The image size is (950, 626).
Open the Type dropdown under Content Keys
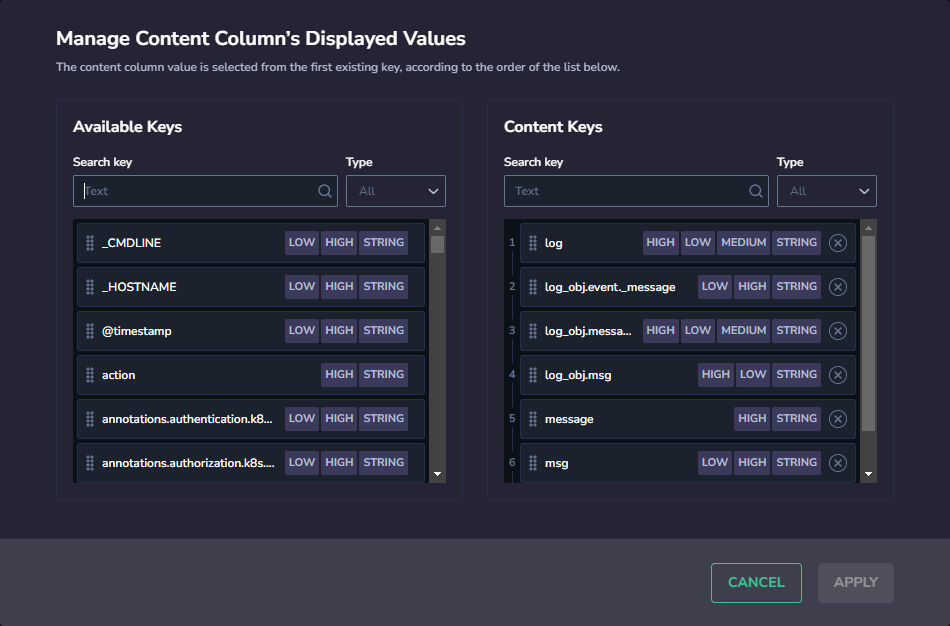pyautogui.click(x=826, y=191)
